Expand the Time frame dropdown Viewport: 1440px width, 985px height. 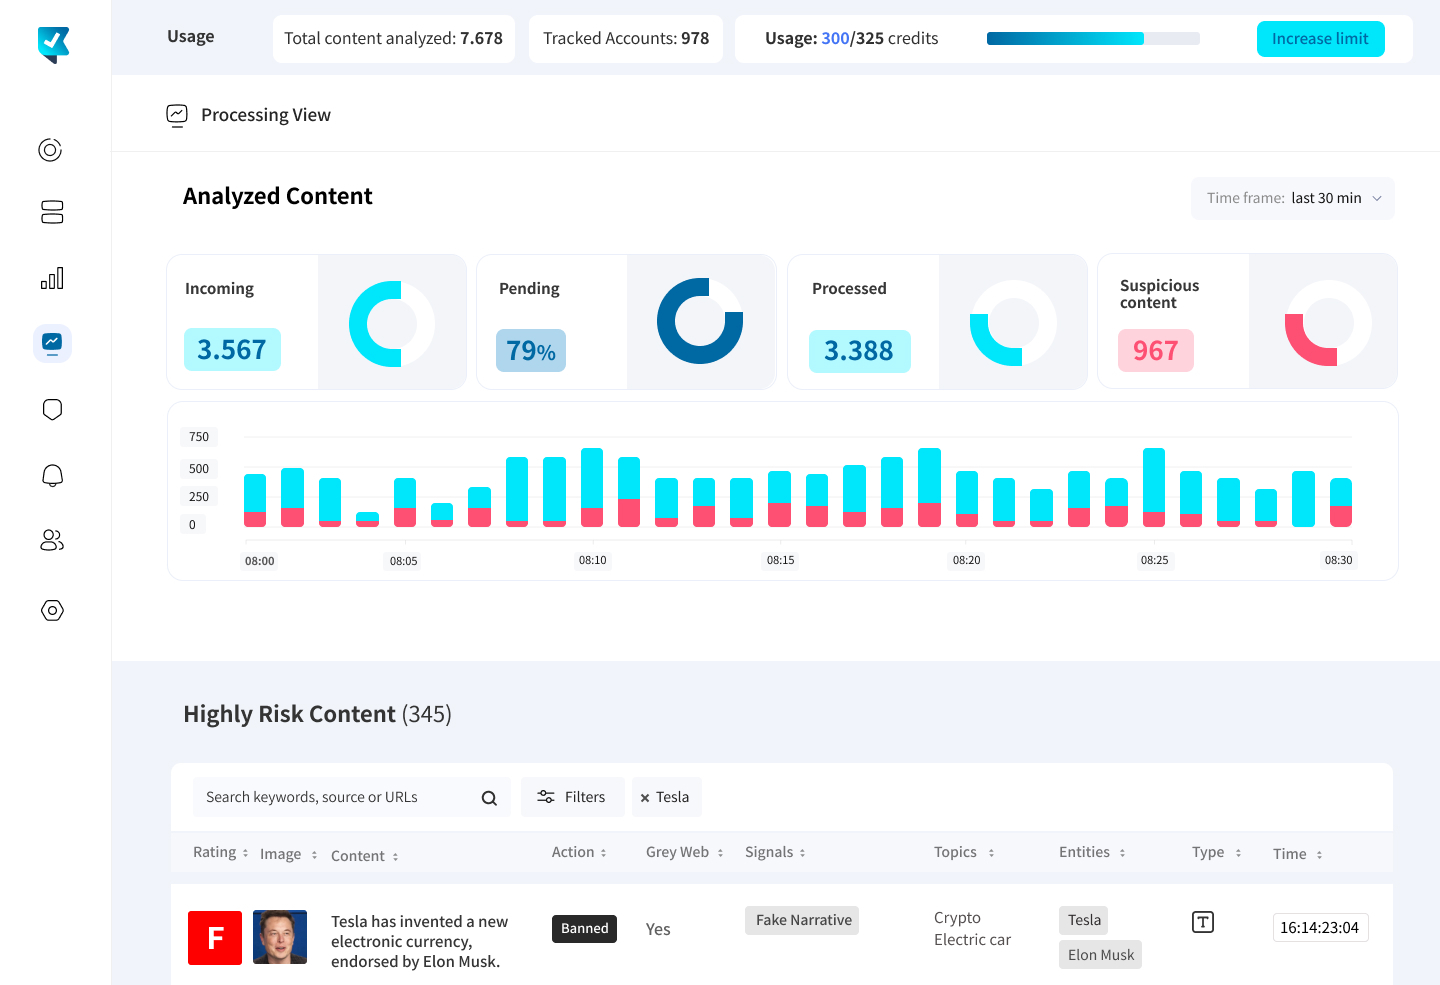(x=1292, y=199)
